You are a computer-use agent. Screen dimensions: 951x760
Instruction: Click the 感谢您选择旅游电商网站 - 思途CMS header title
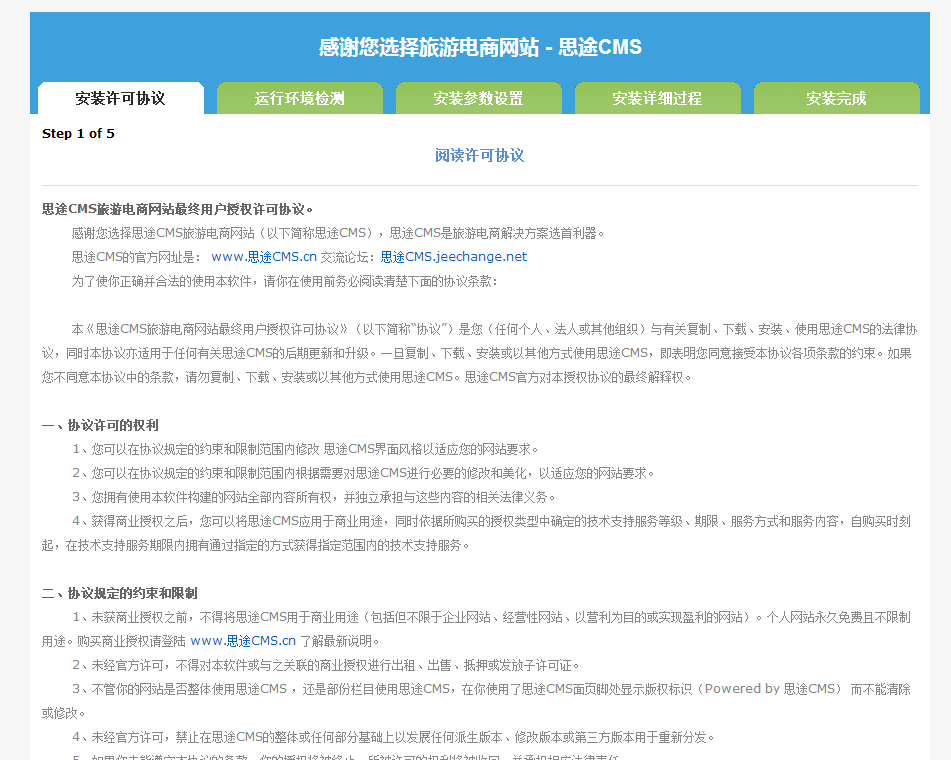(x=480, y=47)
